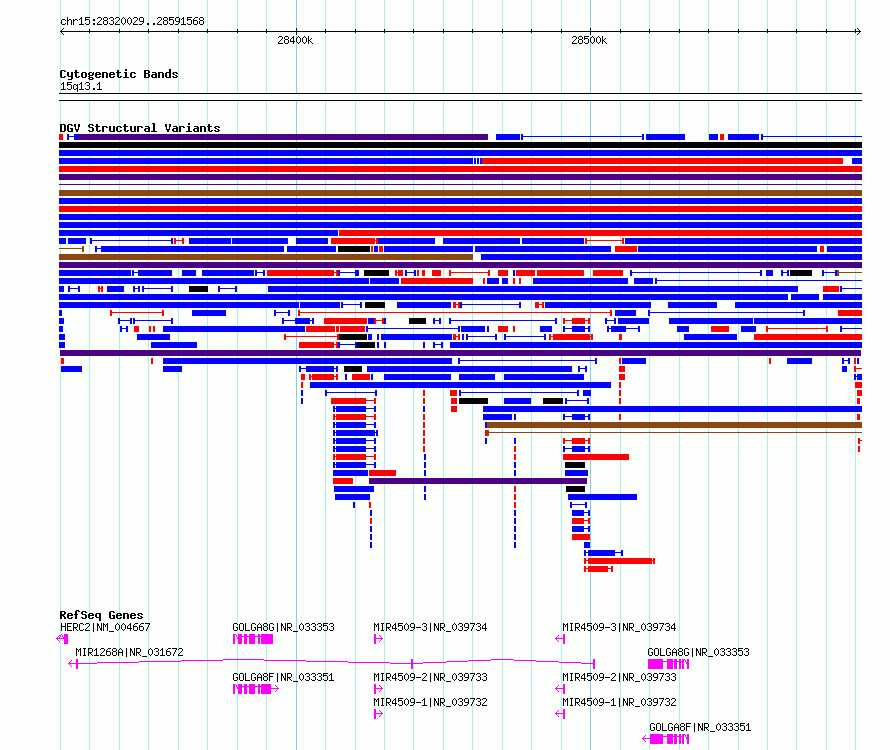Select the chr15:28320029..28591568 coordinate label

[132, 21]
